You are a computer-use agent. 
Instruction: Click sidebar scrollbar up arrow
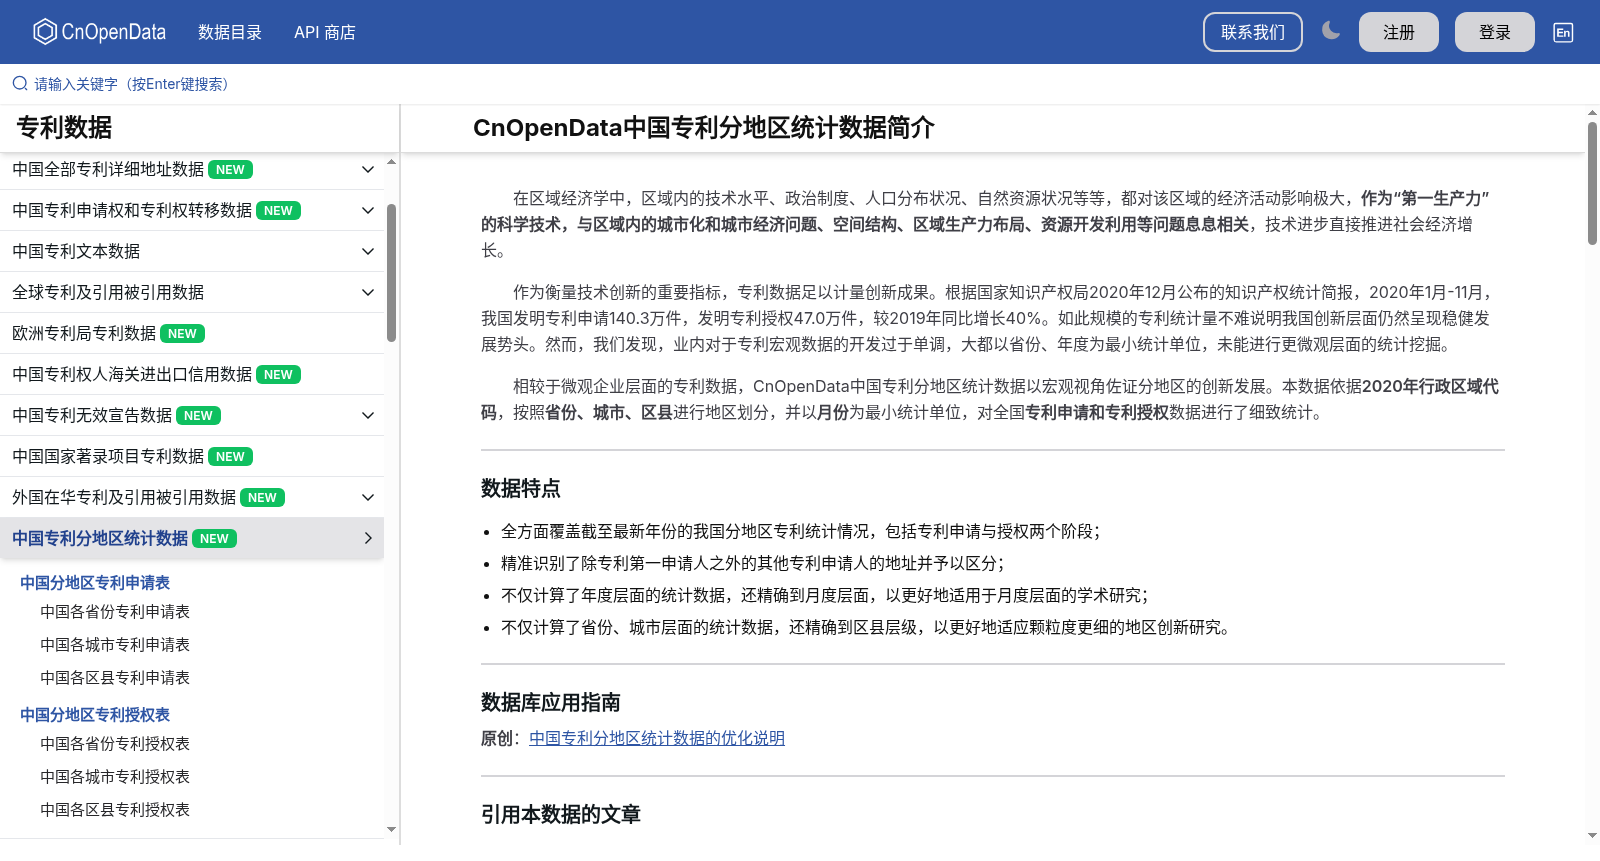pos(391,161)
